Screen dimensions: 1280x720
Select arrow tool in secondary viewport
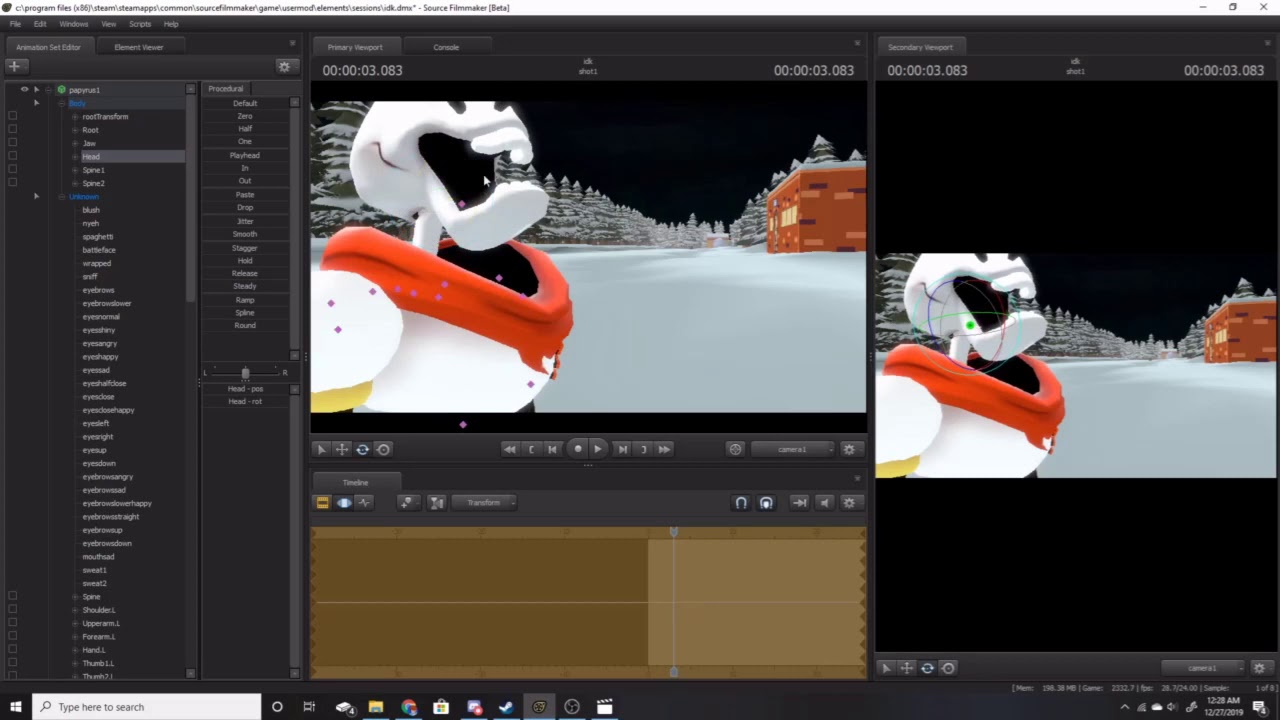[x=886, y=668]
